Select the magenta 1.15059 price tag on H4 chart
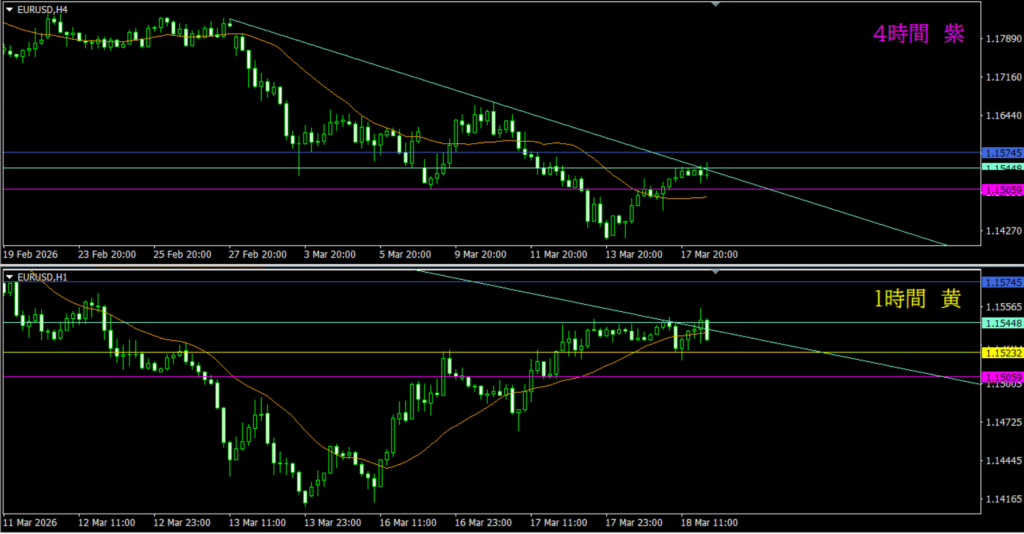Viewport: 1024px width, 534px height. [1001, 189]
